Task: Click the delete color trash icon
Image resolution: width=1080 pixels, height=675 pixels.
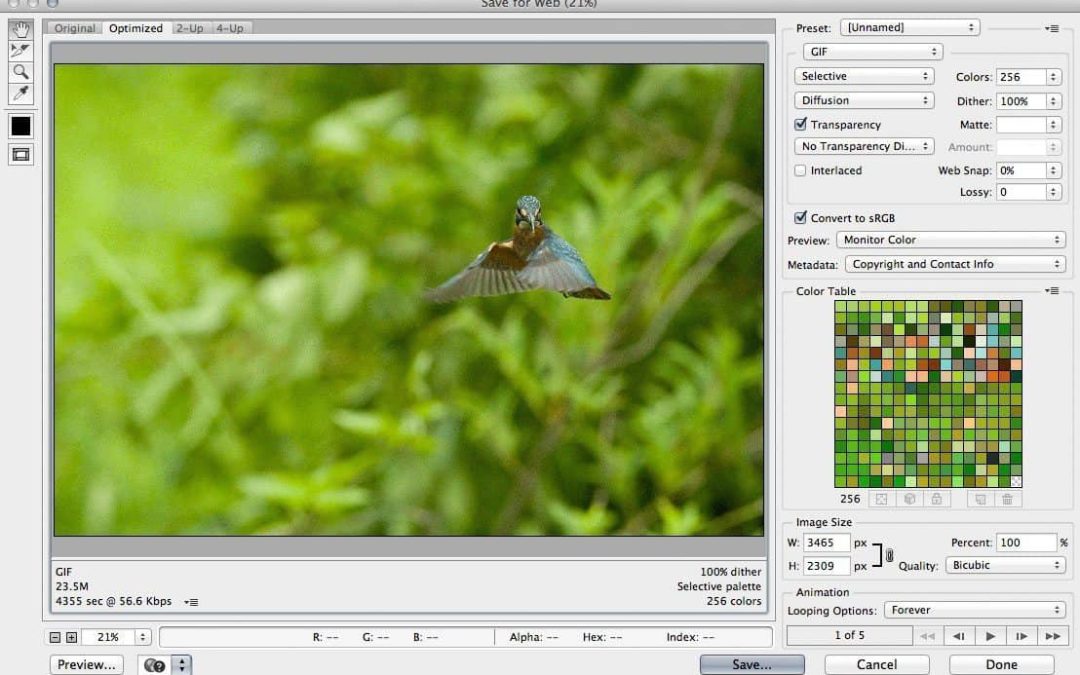Action: (x=1007, y=499)
